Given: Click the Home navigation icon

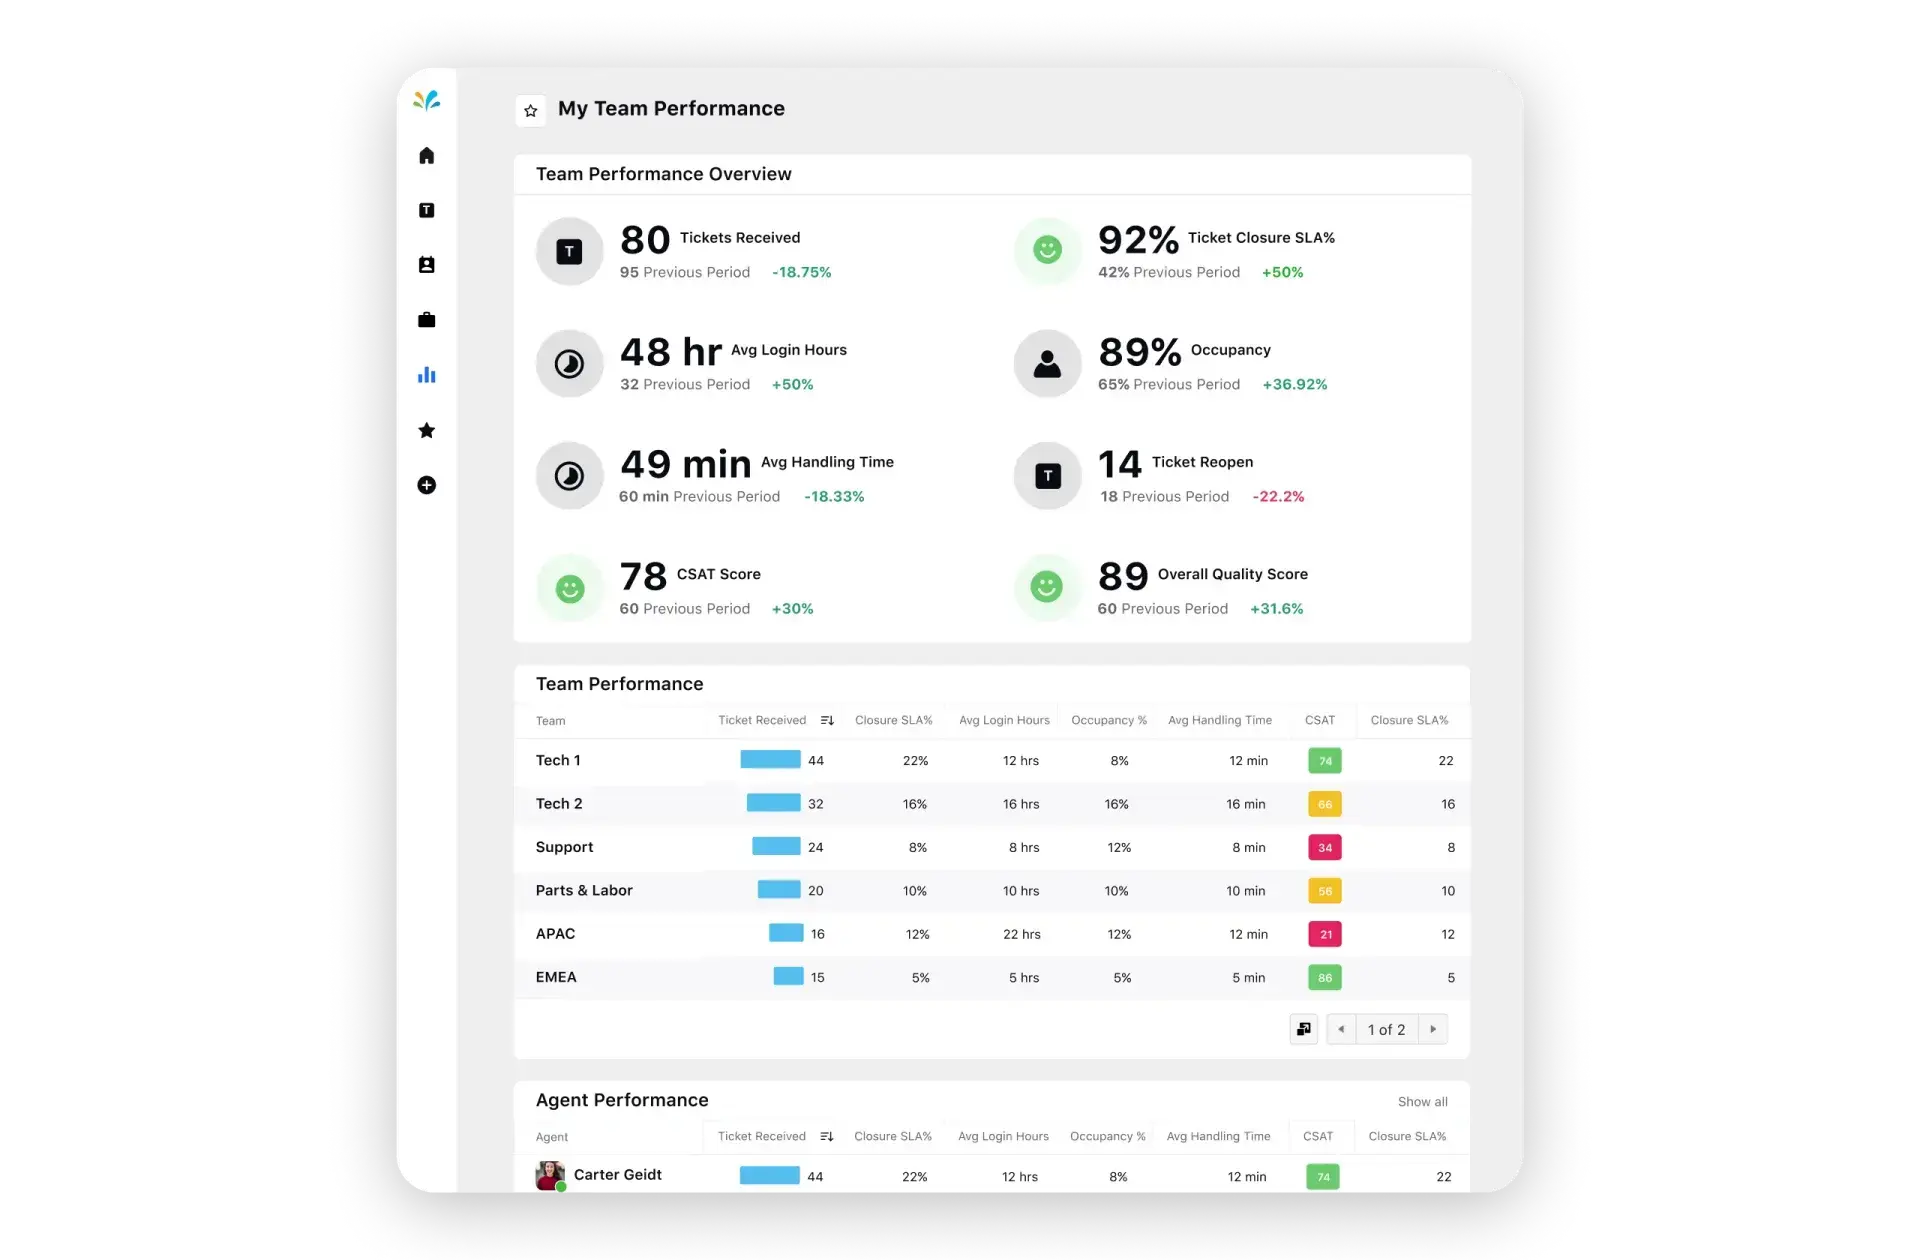Looking at the screenshot, I should click(426, 155).
